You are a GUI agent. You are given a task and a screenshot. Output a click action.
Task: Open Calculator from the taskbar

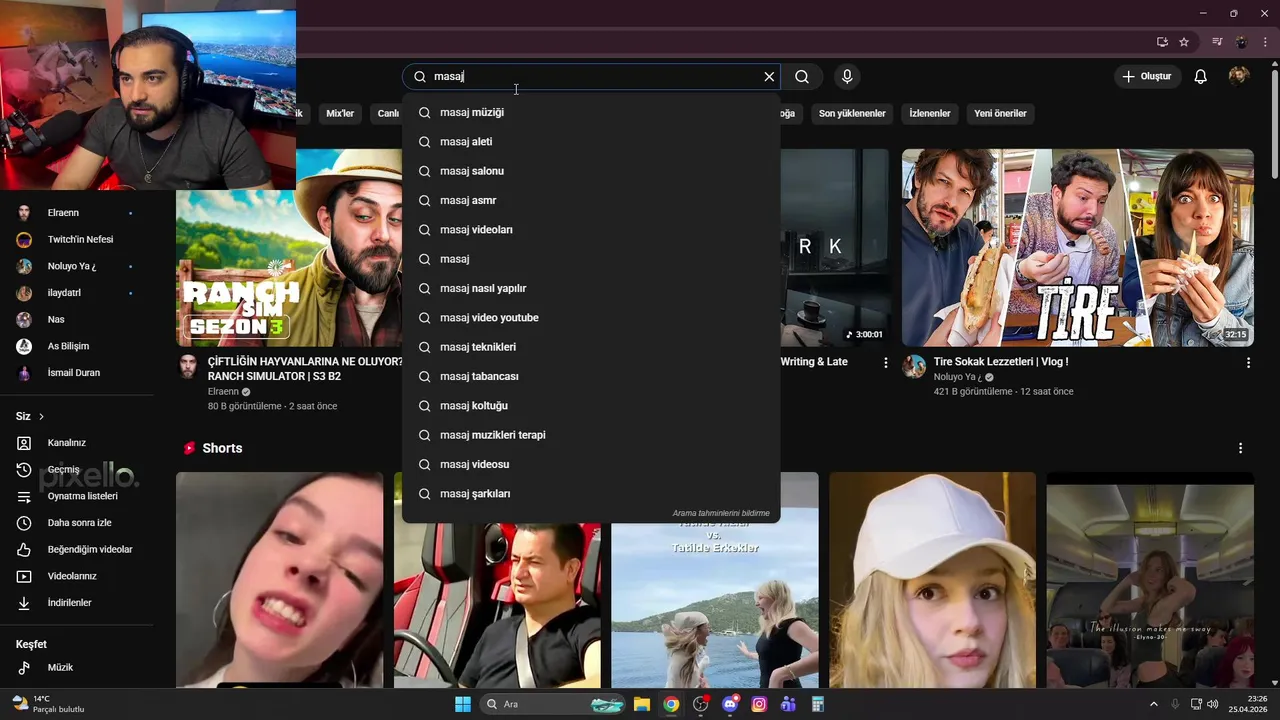(817, 704)
